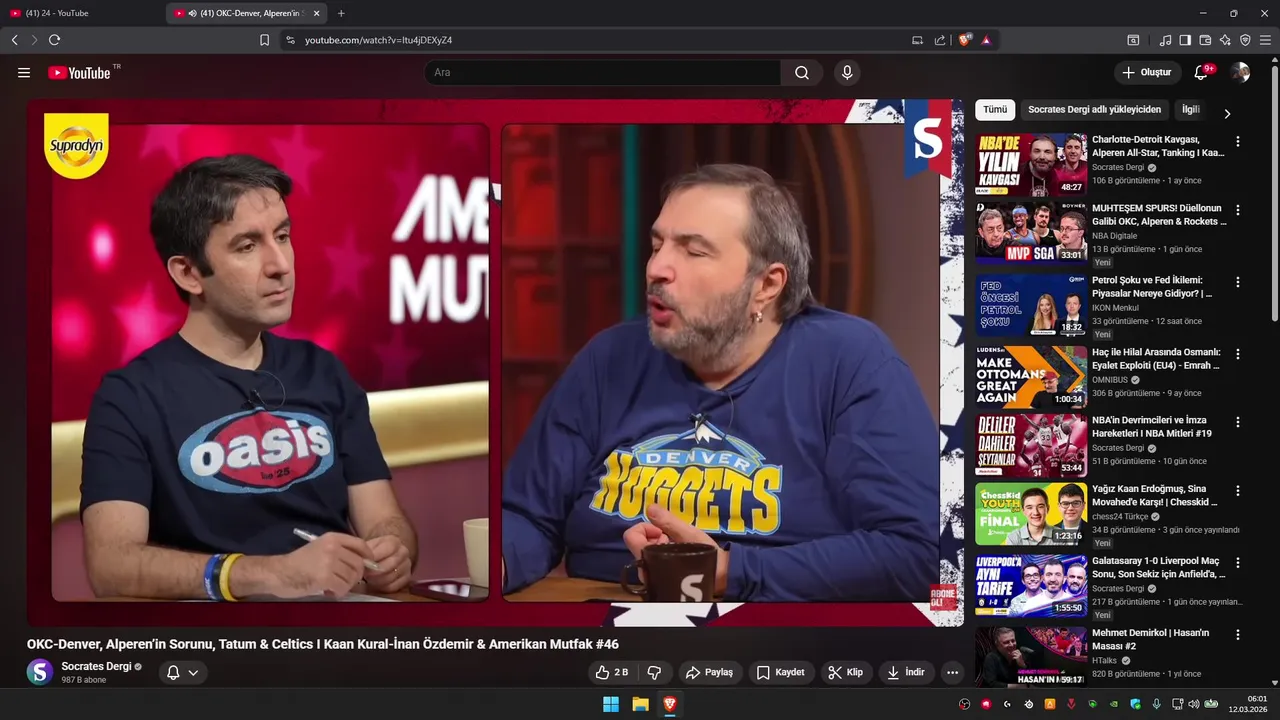Open the Windows Start menu
Screen dimensions: 1280x720
610,704
